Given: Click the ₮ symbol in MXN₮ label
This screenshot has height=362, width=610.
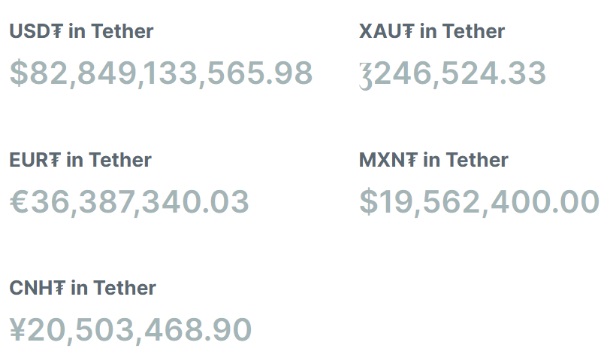Looking at the screenshot, I should pyautogui.click(x=412, y=160).
